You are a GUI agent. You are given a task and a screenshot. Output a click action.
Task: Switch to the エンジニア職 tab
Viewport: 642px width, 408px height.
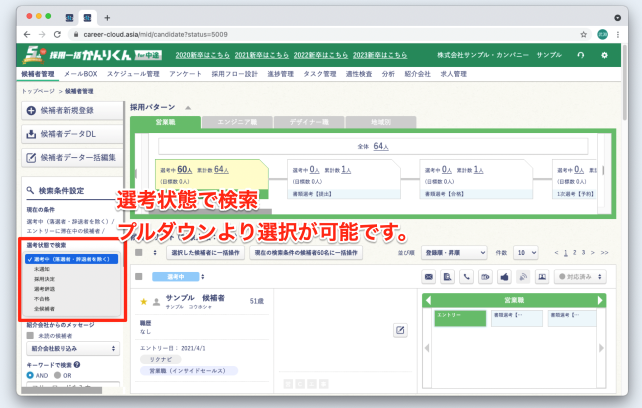[237, 122]
